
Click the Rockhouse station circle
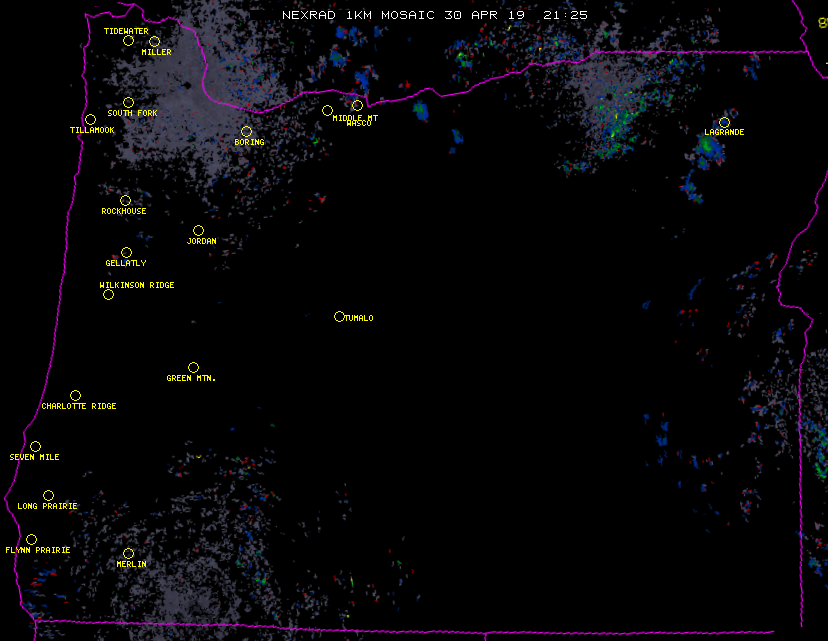(125, 200)
